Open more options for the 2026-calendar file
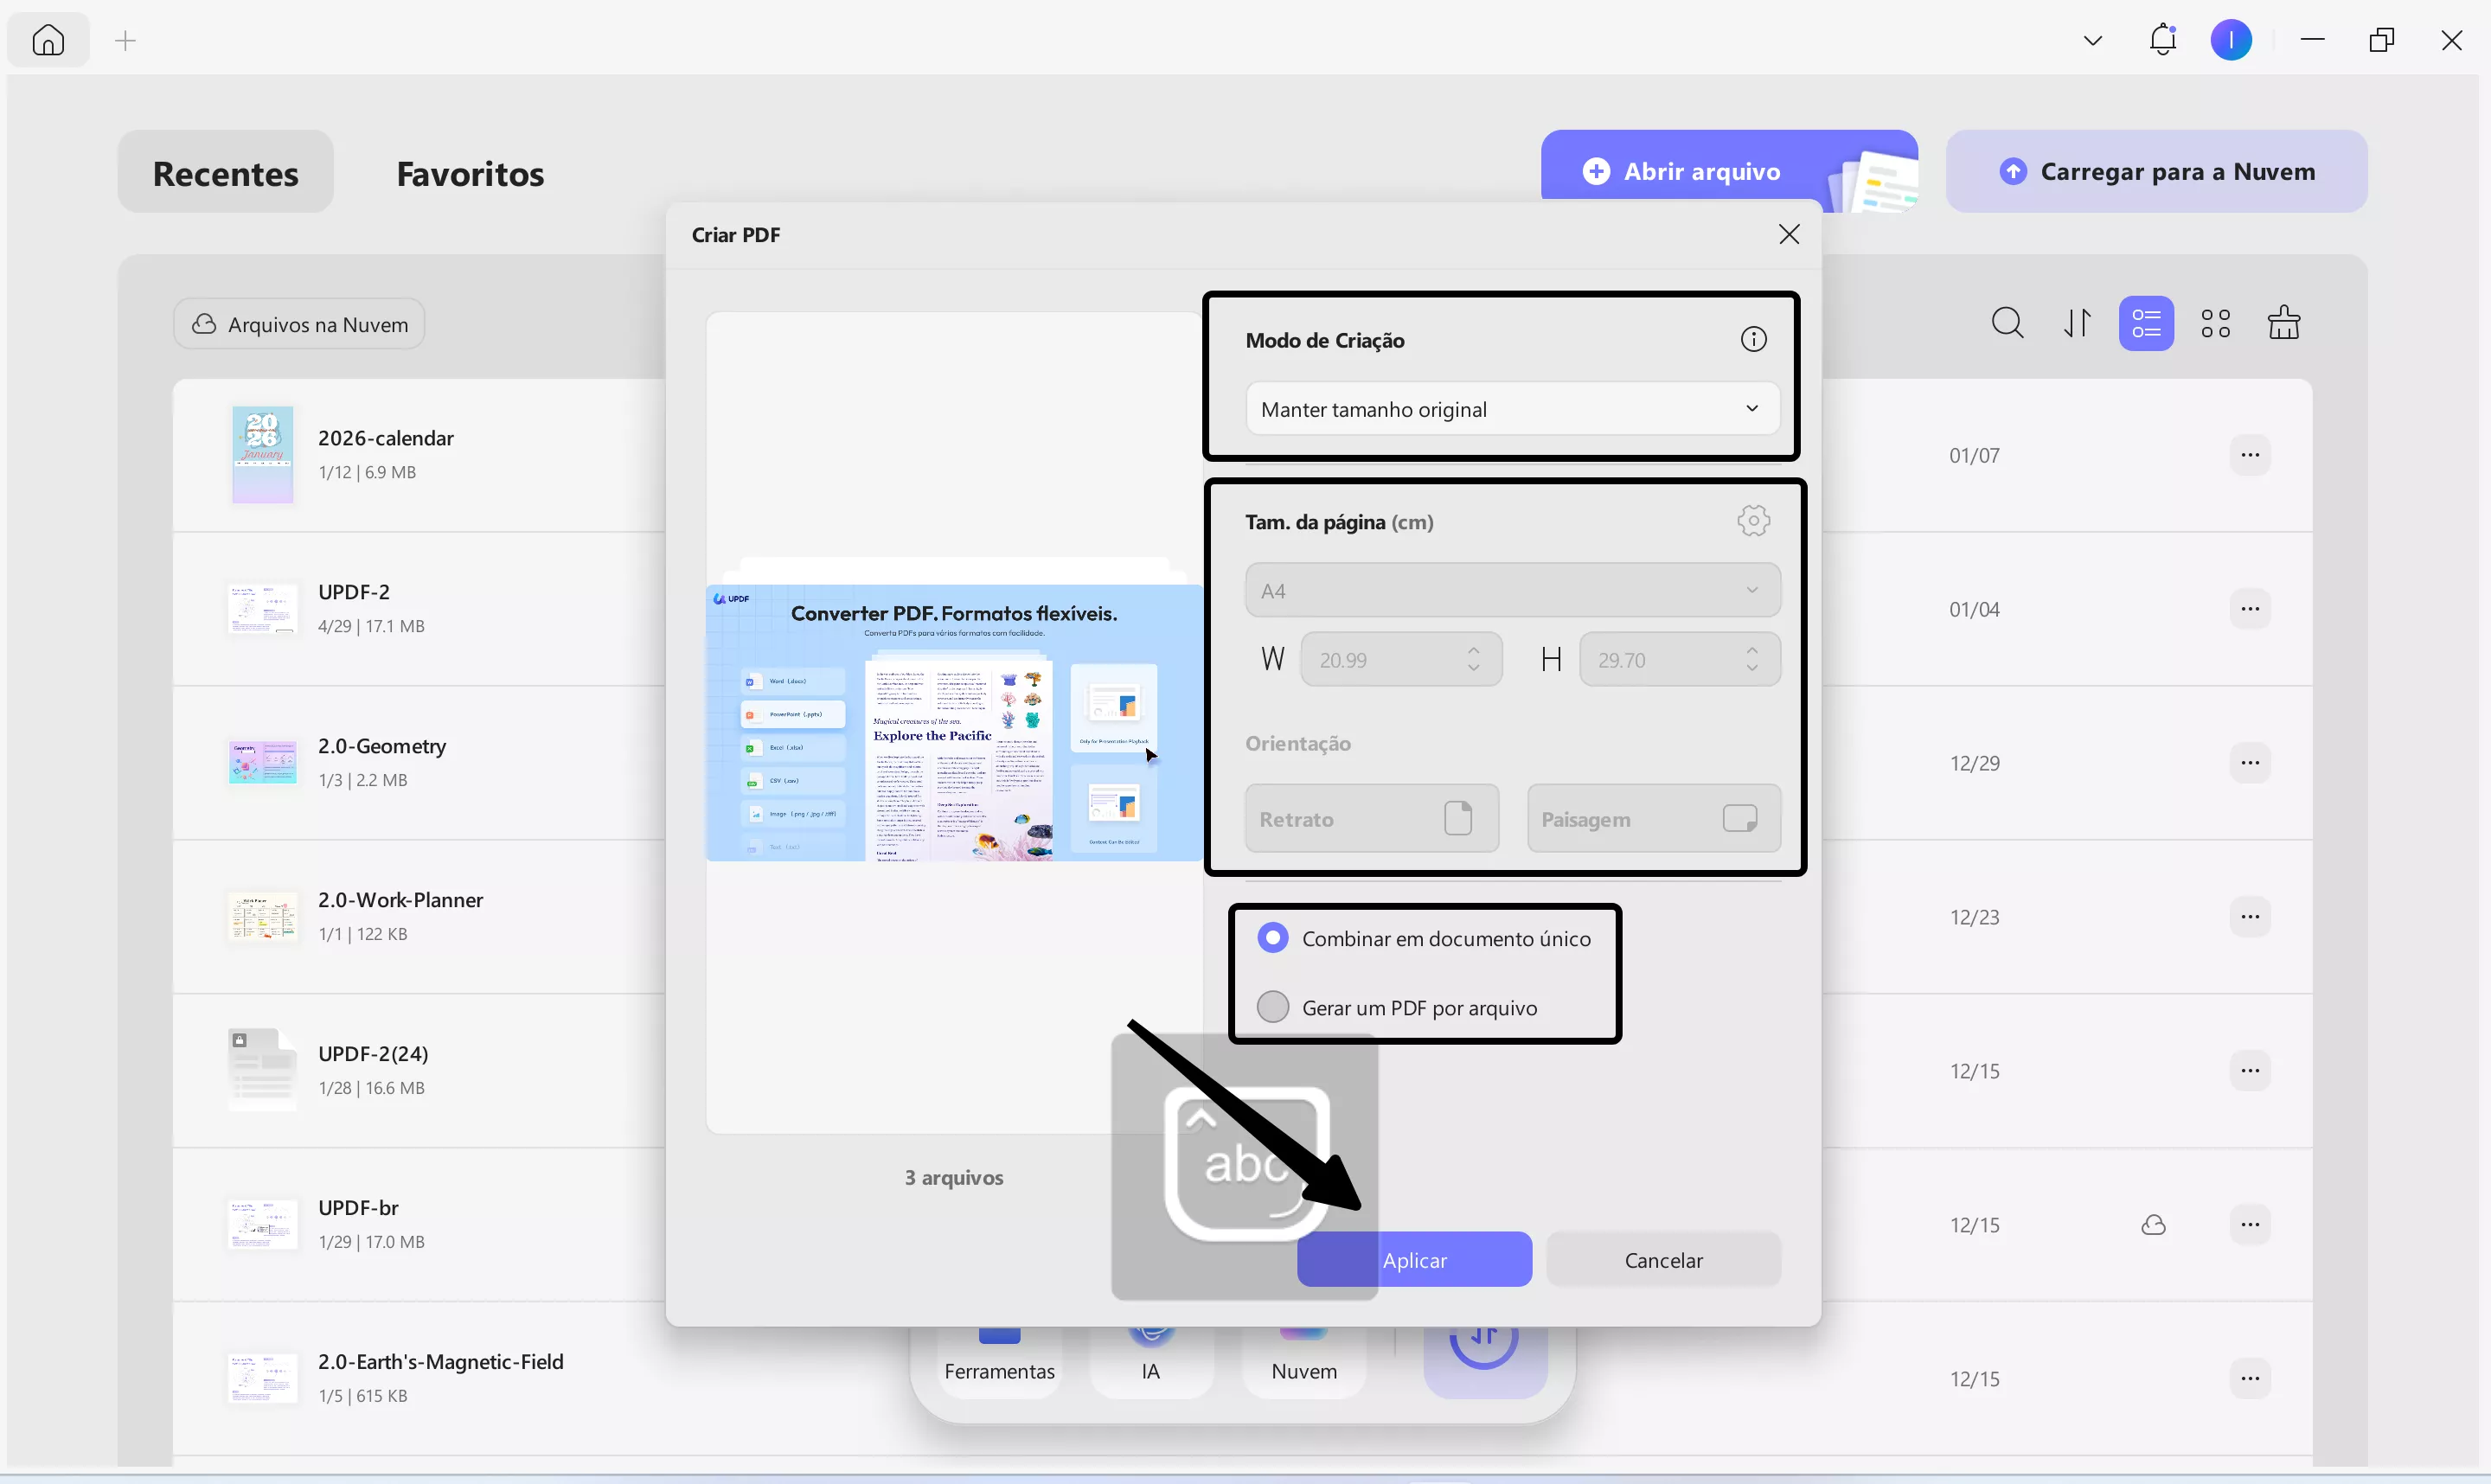This screenshot has width=2491, height=1484. tap(2251, 454)
